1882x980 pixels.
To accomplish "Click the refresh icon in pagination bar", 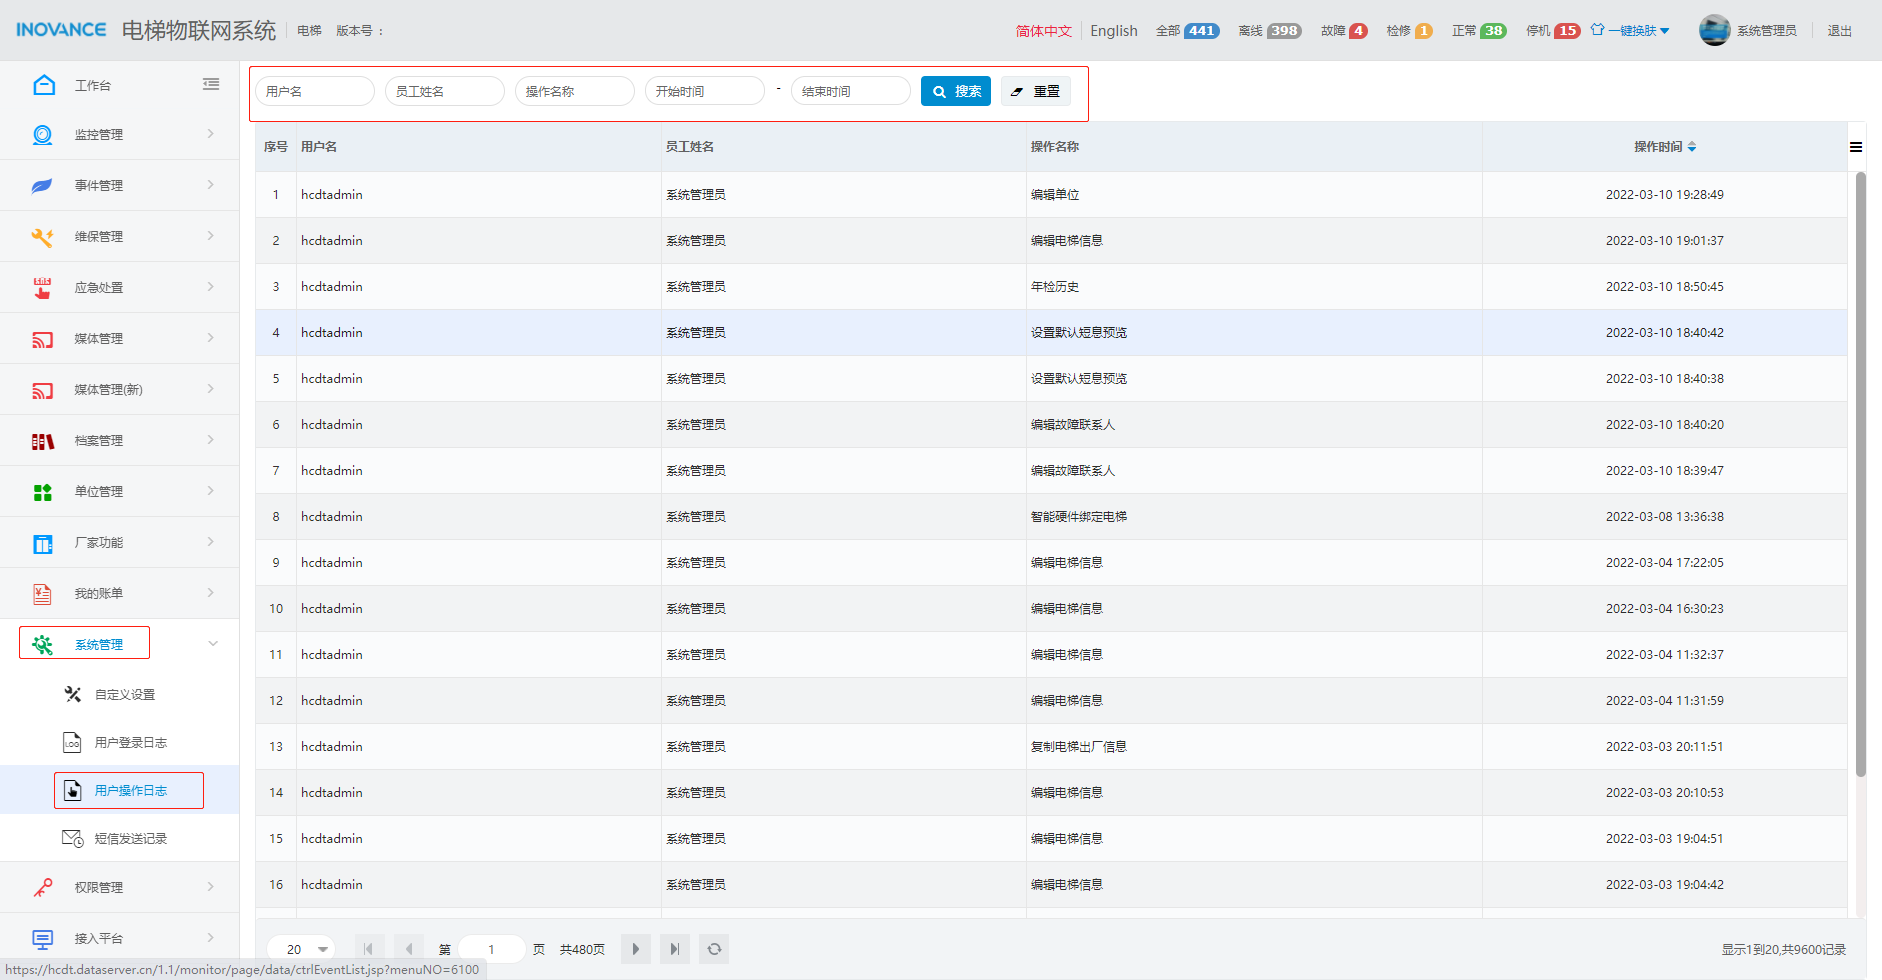I will (714, 949).
